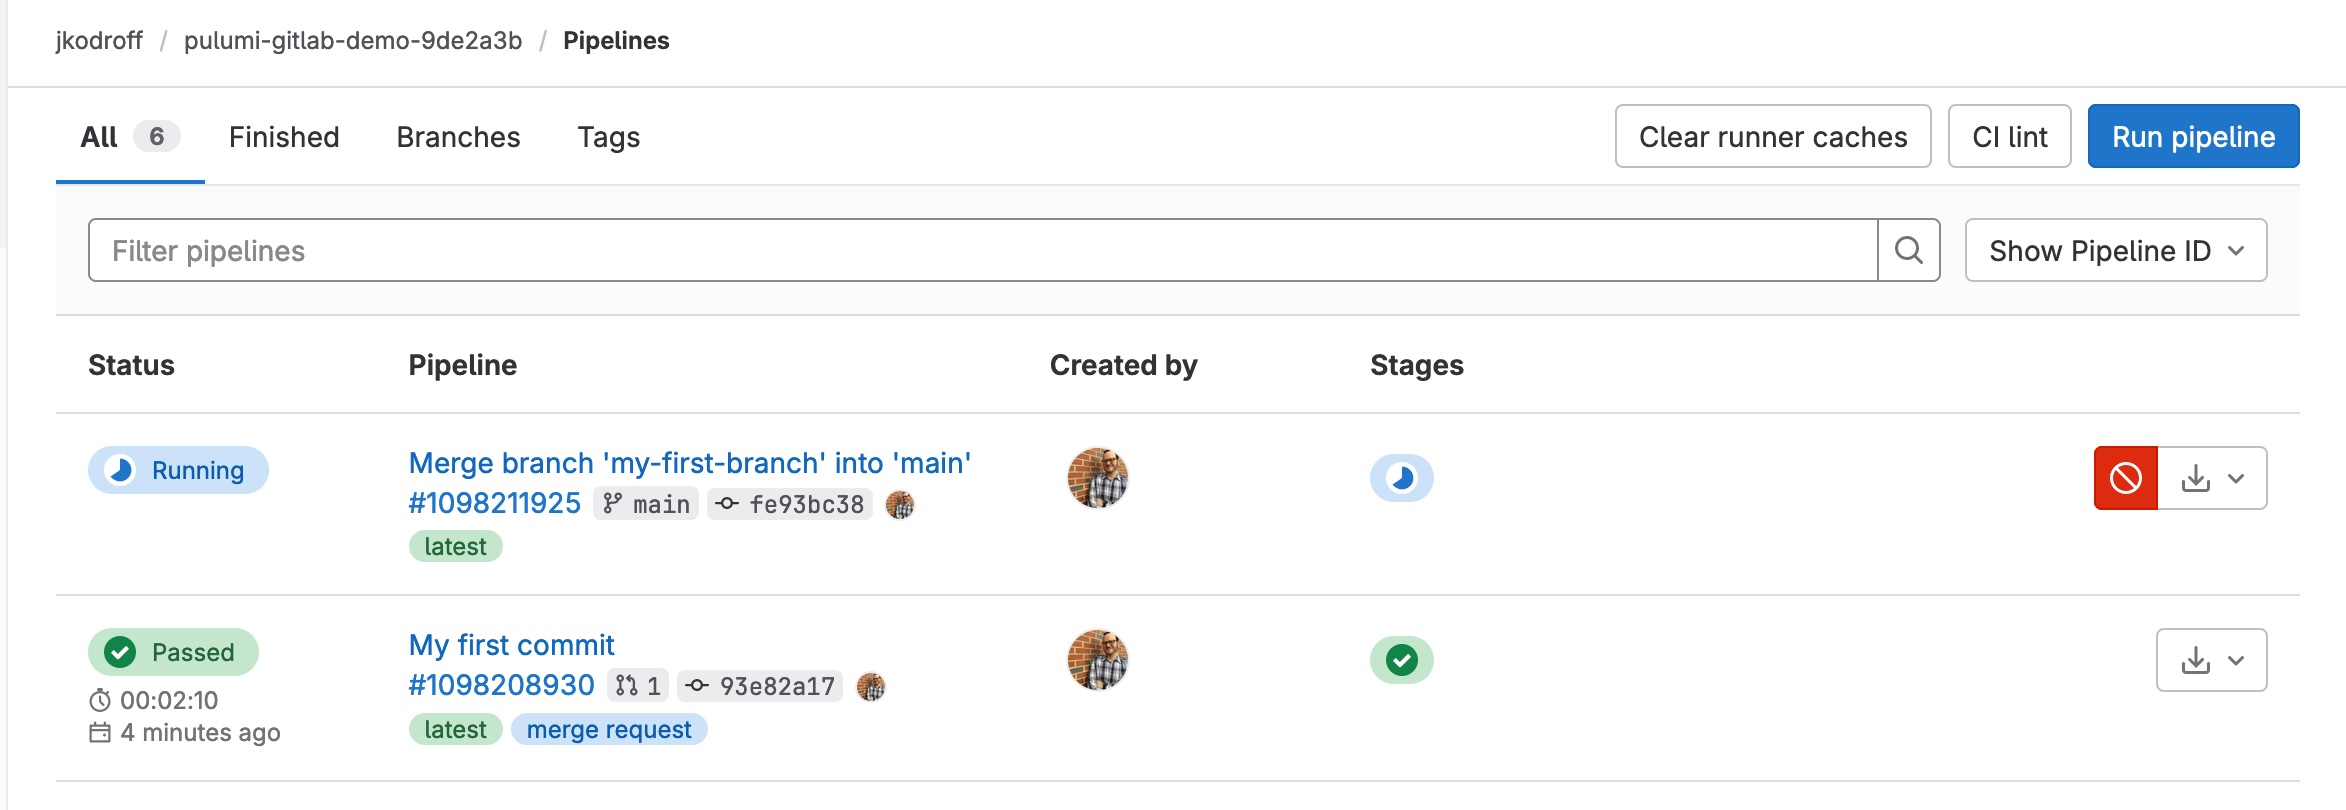Open pipeline #1098208930 link
Image resolution: width=2346 pixels, height=810 pixels.
[x=502, y=685]
